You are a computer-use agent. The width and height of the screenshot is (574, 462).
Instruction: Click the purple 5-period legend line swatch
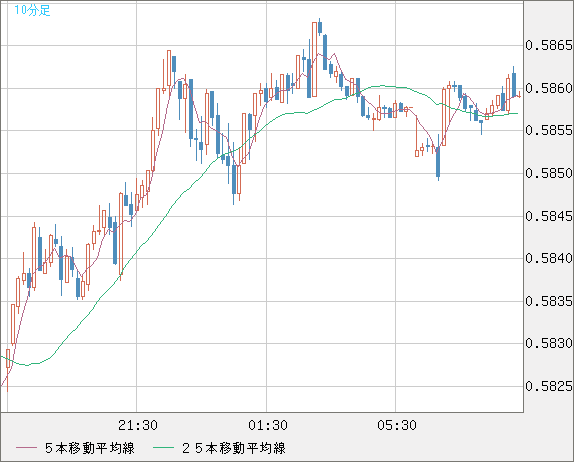point(26,448)
